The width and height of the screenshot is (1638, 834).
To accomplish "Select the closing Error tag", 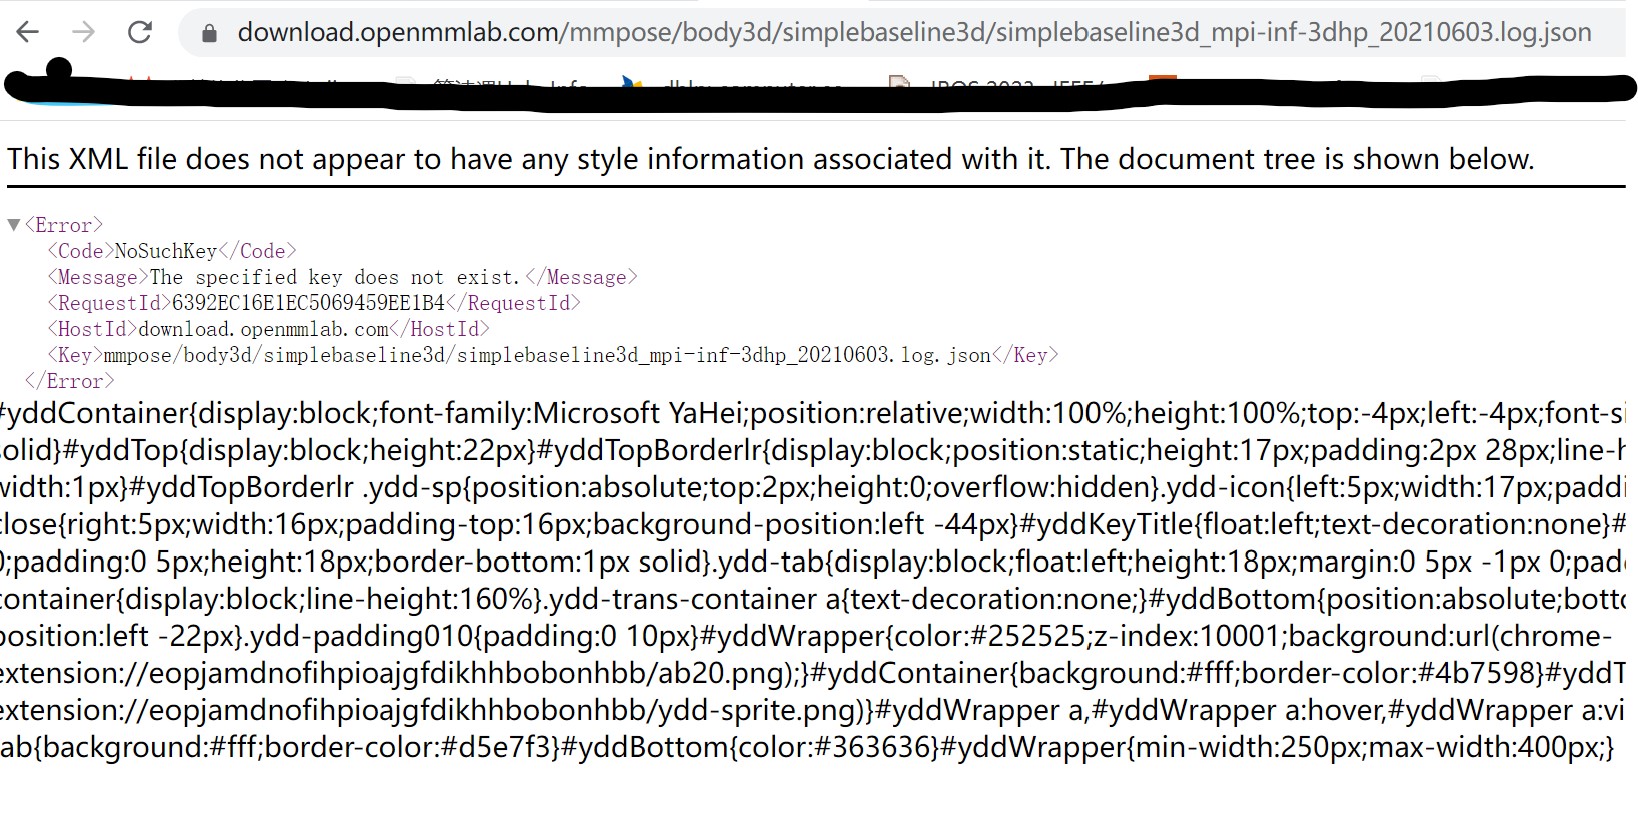I will coord(69,381).
